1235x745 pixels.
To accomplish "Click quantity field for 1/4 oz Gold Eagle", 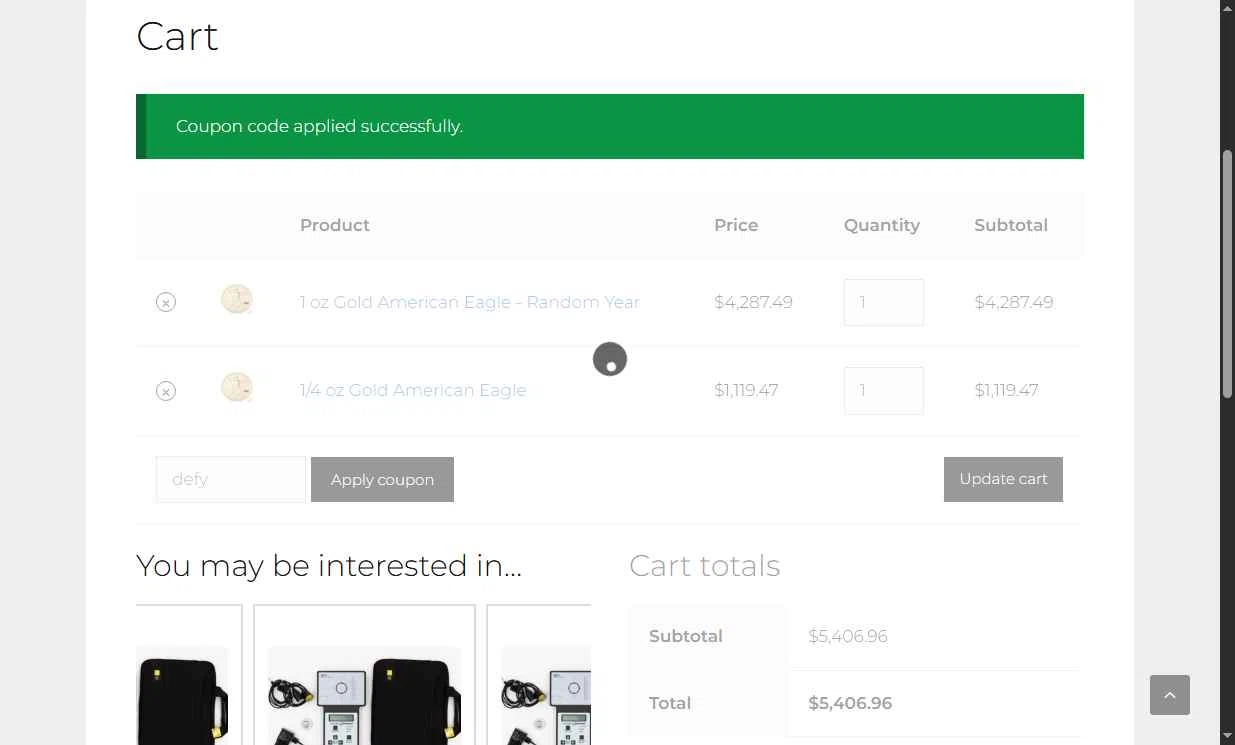I will tap(884, 390).
